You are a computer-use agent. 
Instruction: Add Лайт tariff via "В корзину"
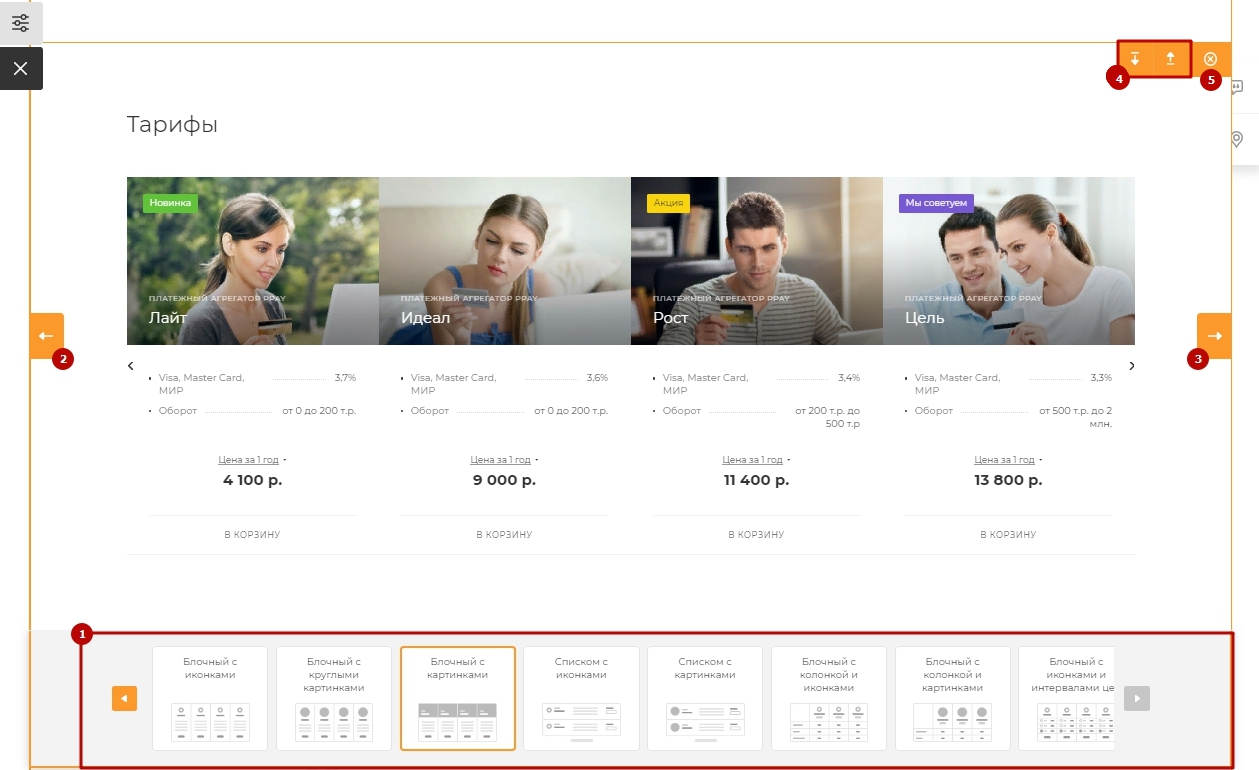point(252,535)
